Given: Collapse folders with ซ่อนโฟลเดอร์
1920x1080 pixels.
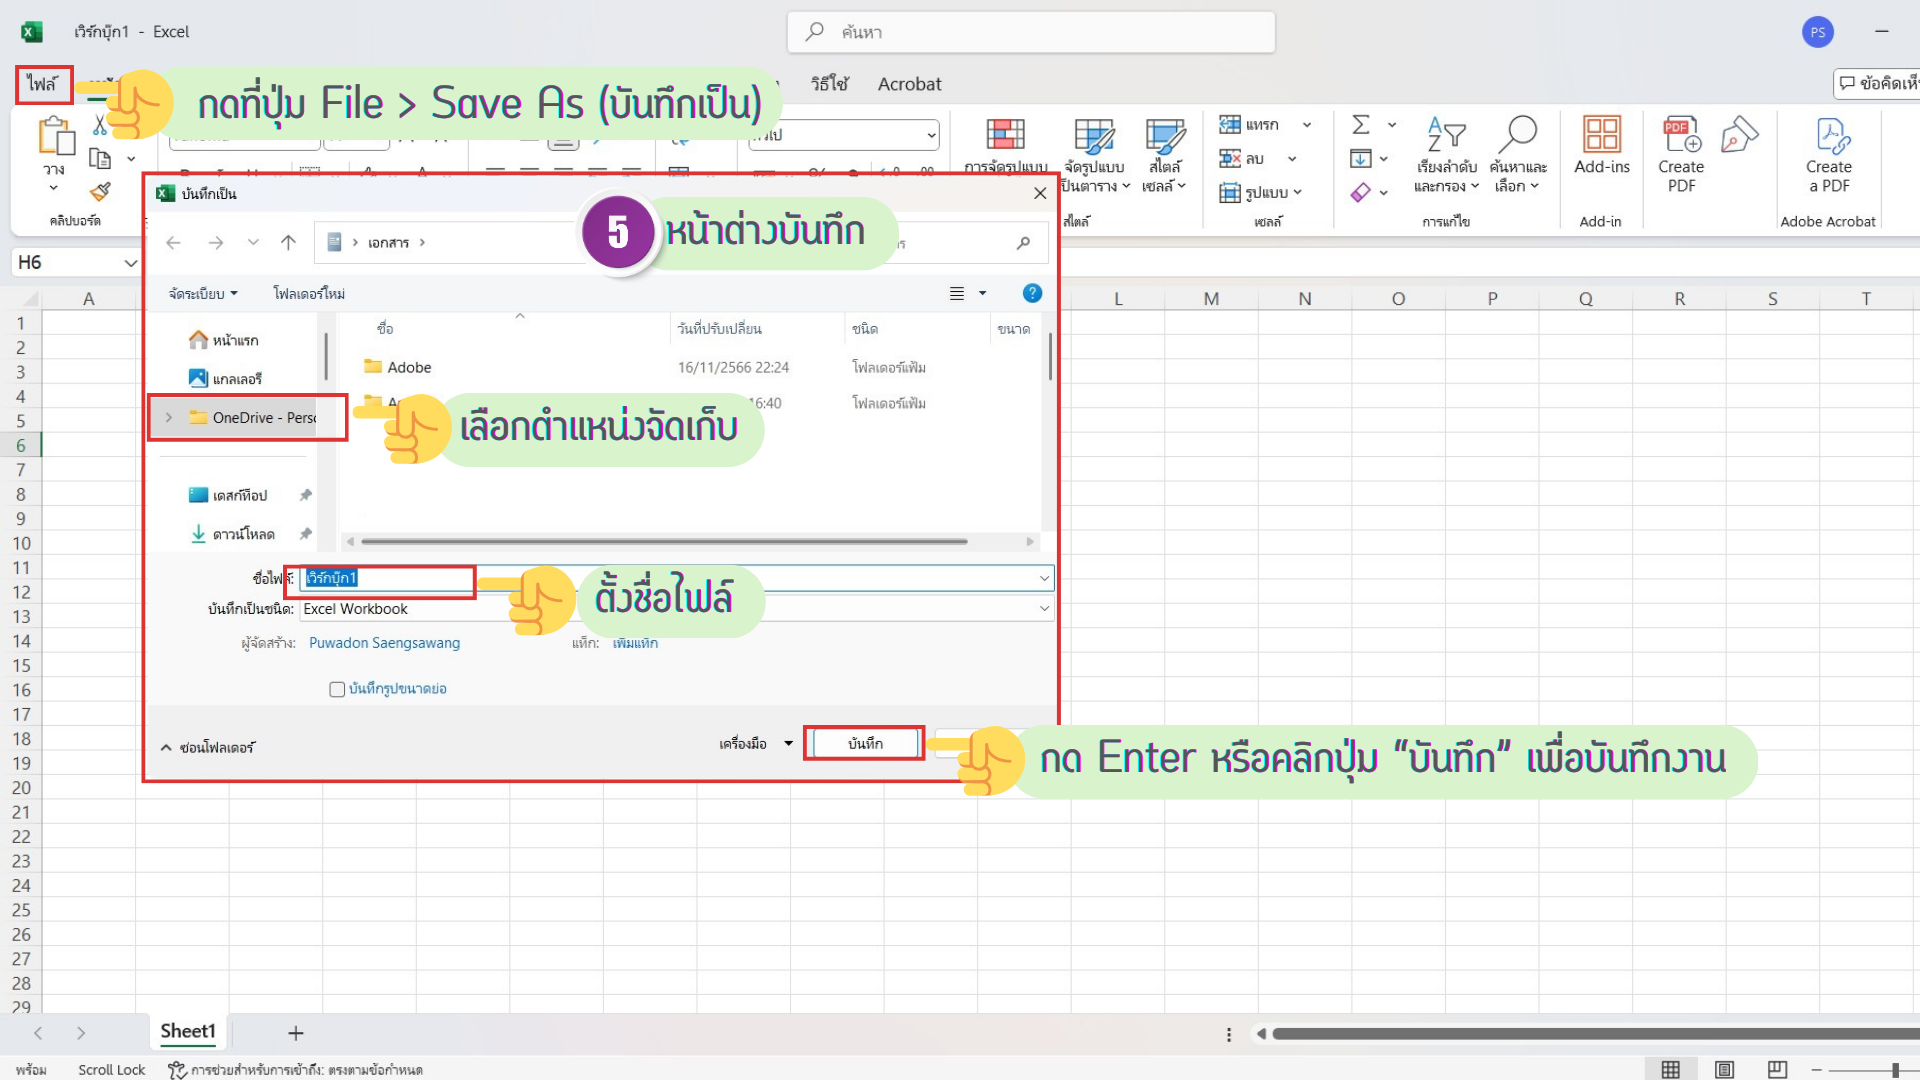Looking at the screenshot, I should (x=208, y=747).
